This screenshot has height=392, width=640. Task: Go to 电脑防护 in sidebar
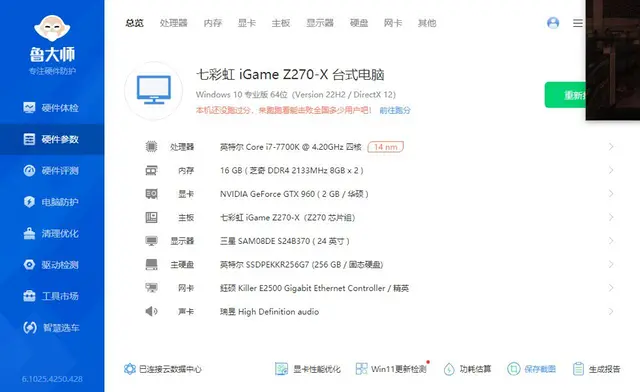52,202
